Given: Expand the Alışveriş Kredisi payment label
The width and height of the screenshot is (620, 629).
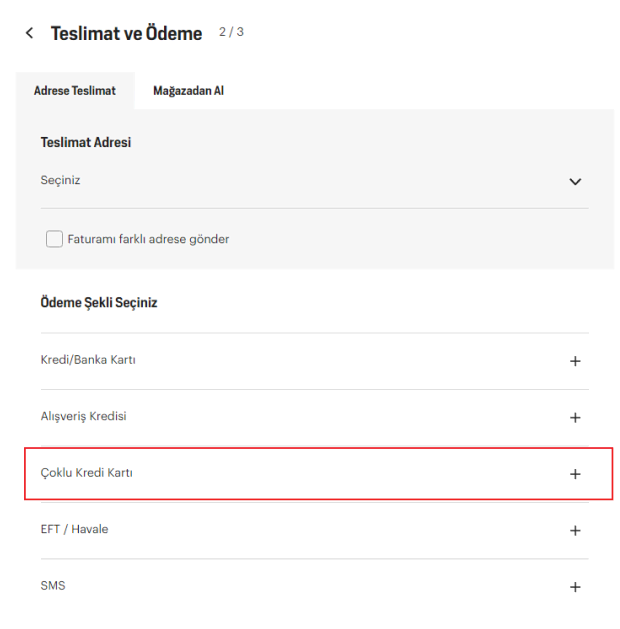Looking at the screenshot, I should [x=84, y=416].
